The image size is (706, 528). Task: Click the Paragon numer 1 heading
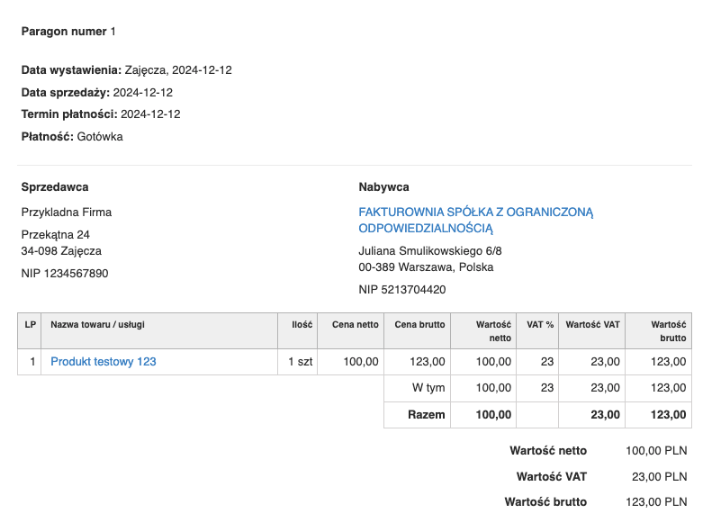point(69,32)
